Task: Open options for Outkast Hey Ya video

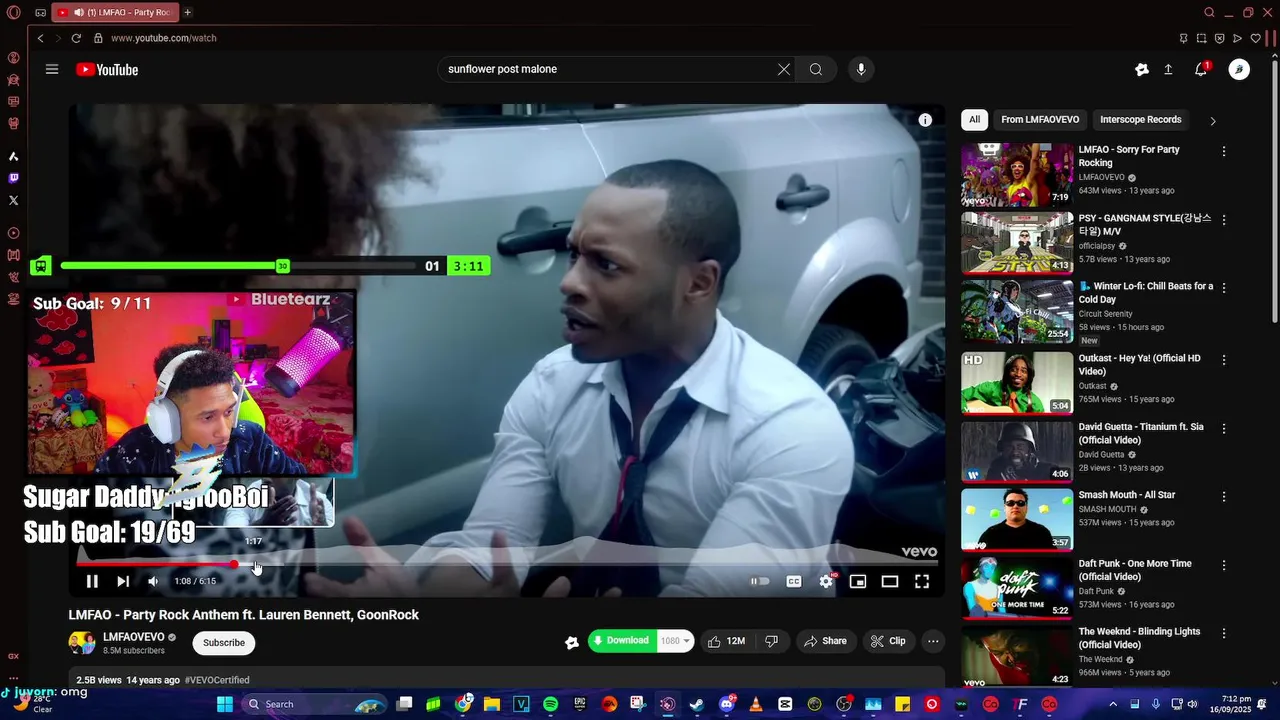Action: (1224, 360)
